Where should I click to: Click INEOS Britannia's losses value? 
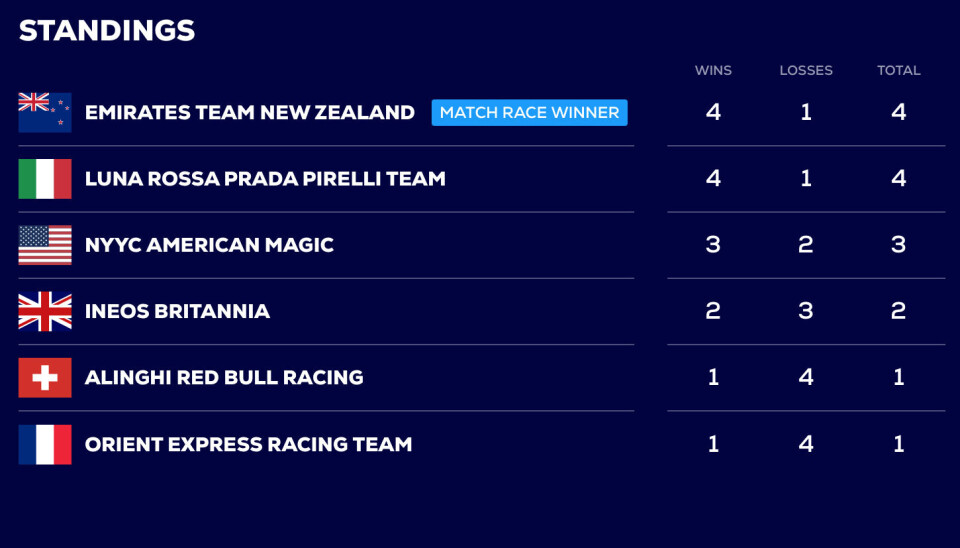806,311
